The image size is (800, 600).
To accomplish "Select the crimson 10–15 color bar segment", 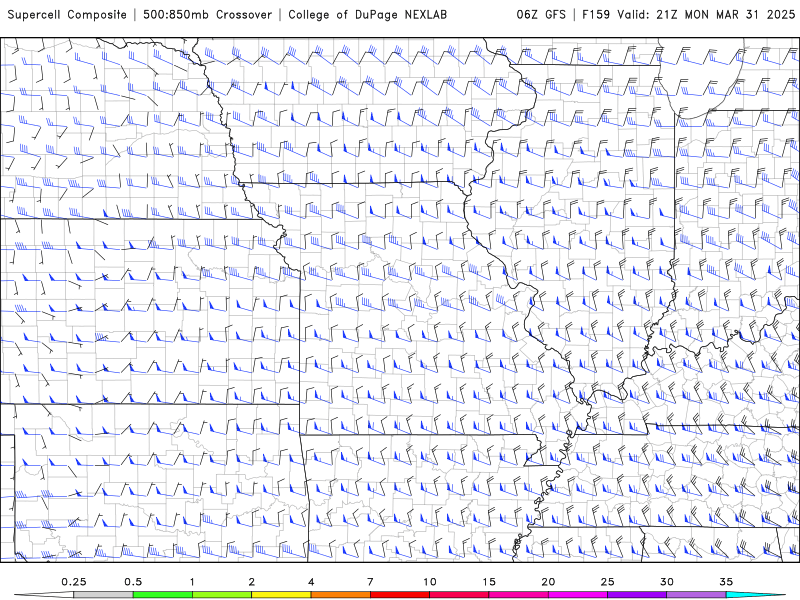I will [459, 595].
